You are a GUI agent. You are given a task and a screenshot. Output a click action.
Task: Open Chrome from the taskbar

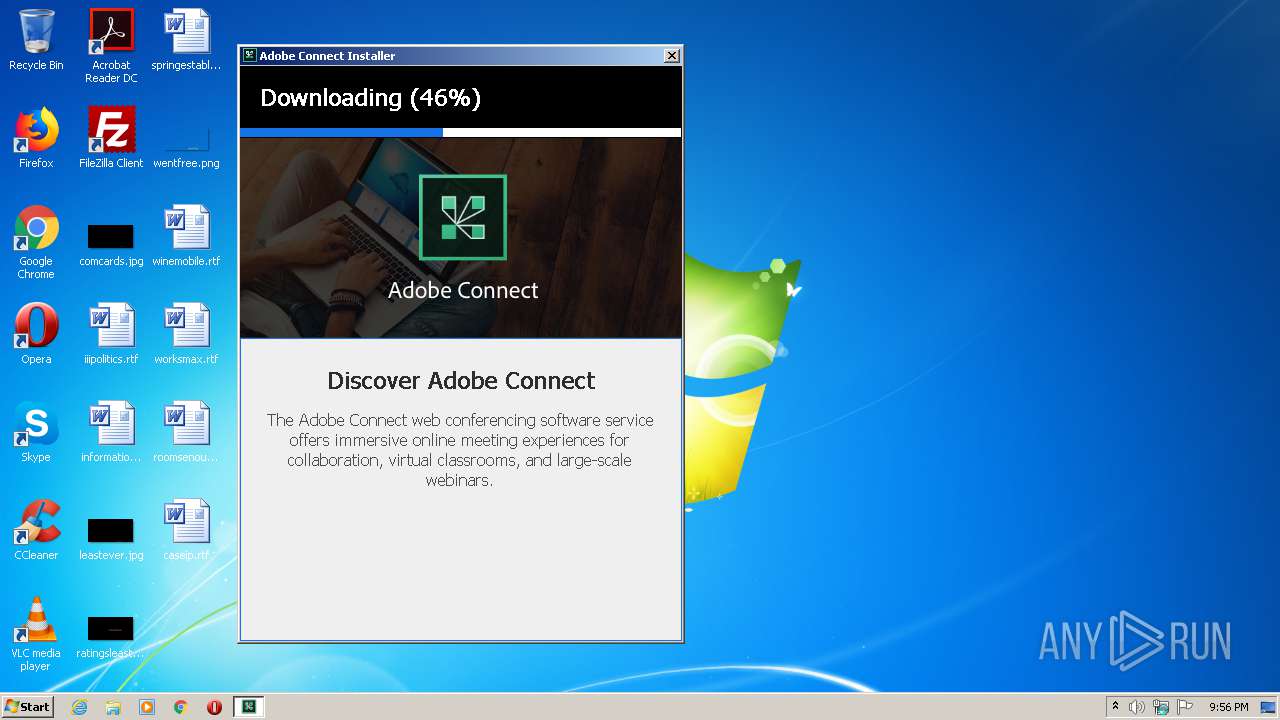[181, 707]
